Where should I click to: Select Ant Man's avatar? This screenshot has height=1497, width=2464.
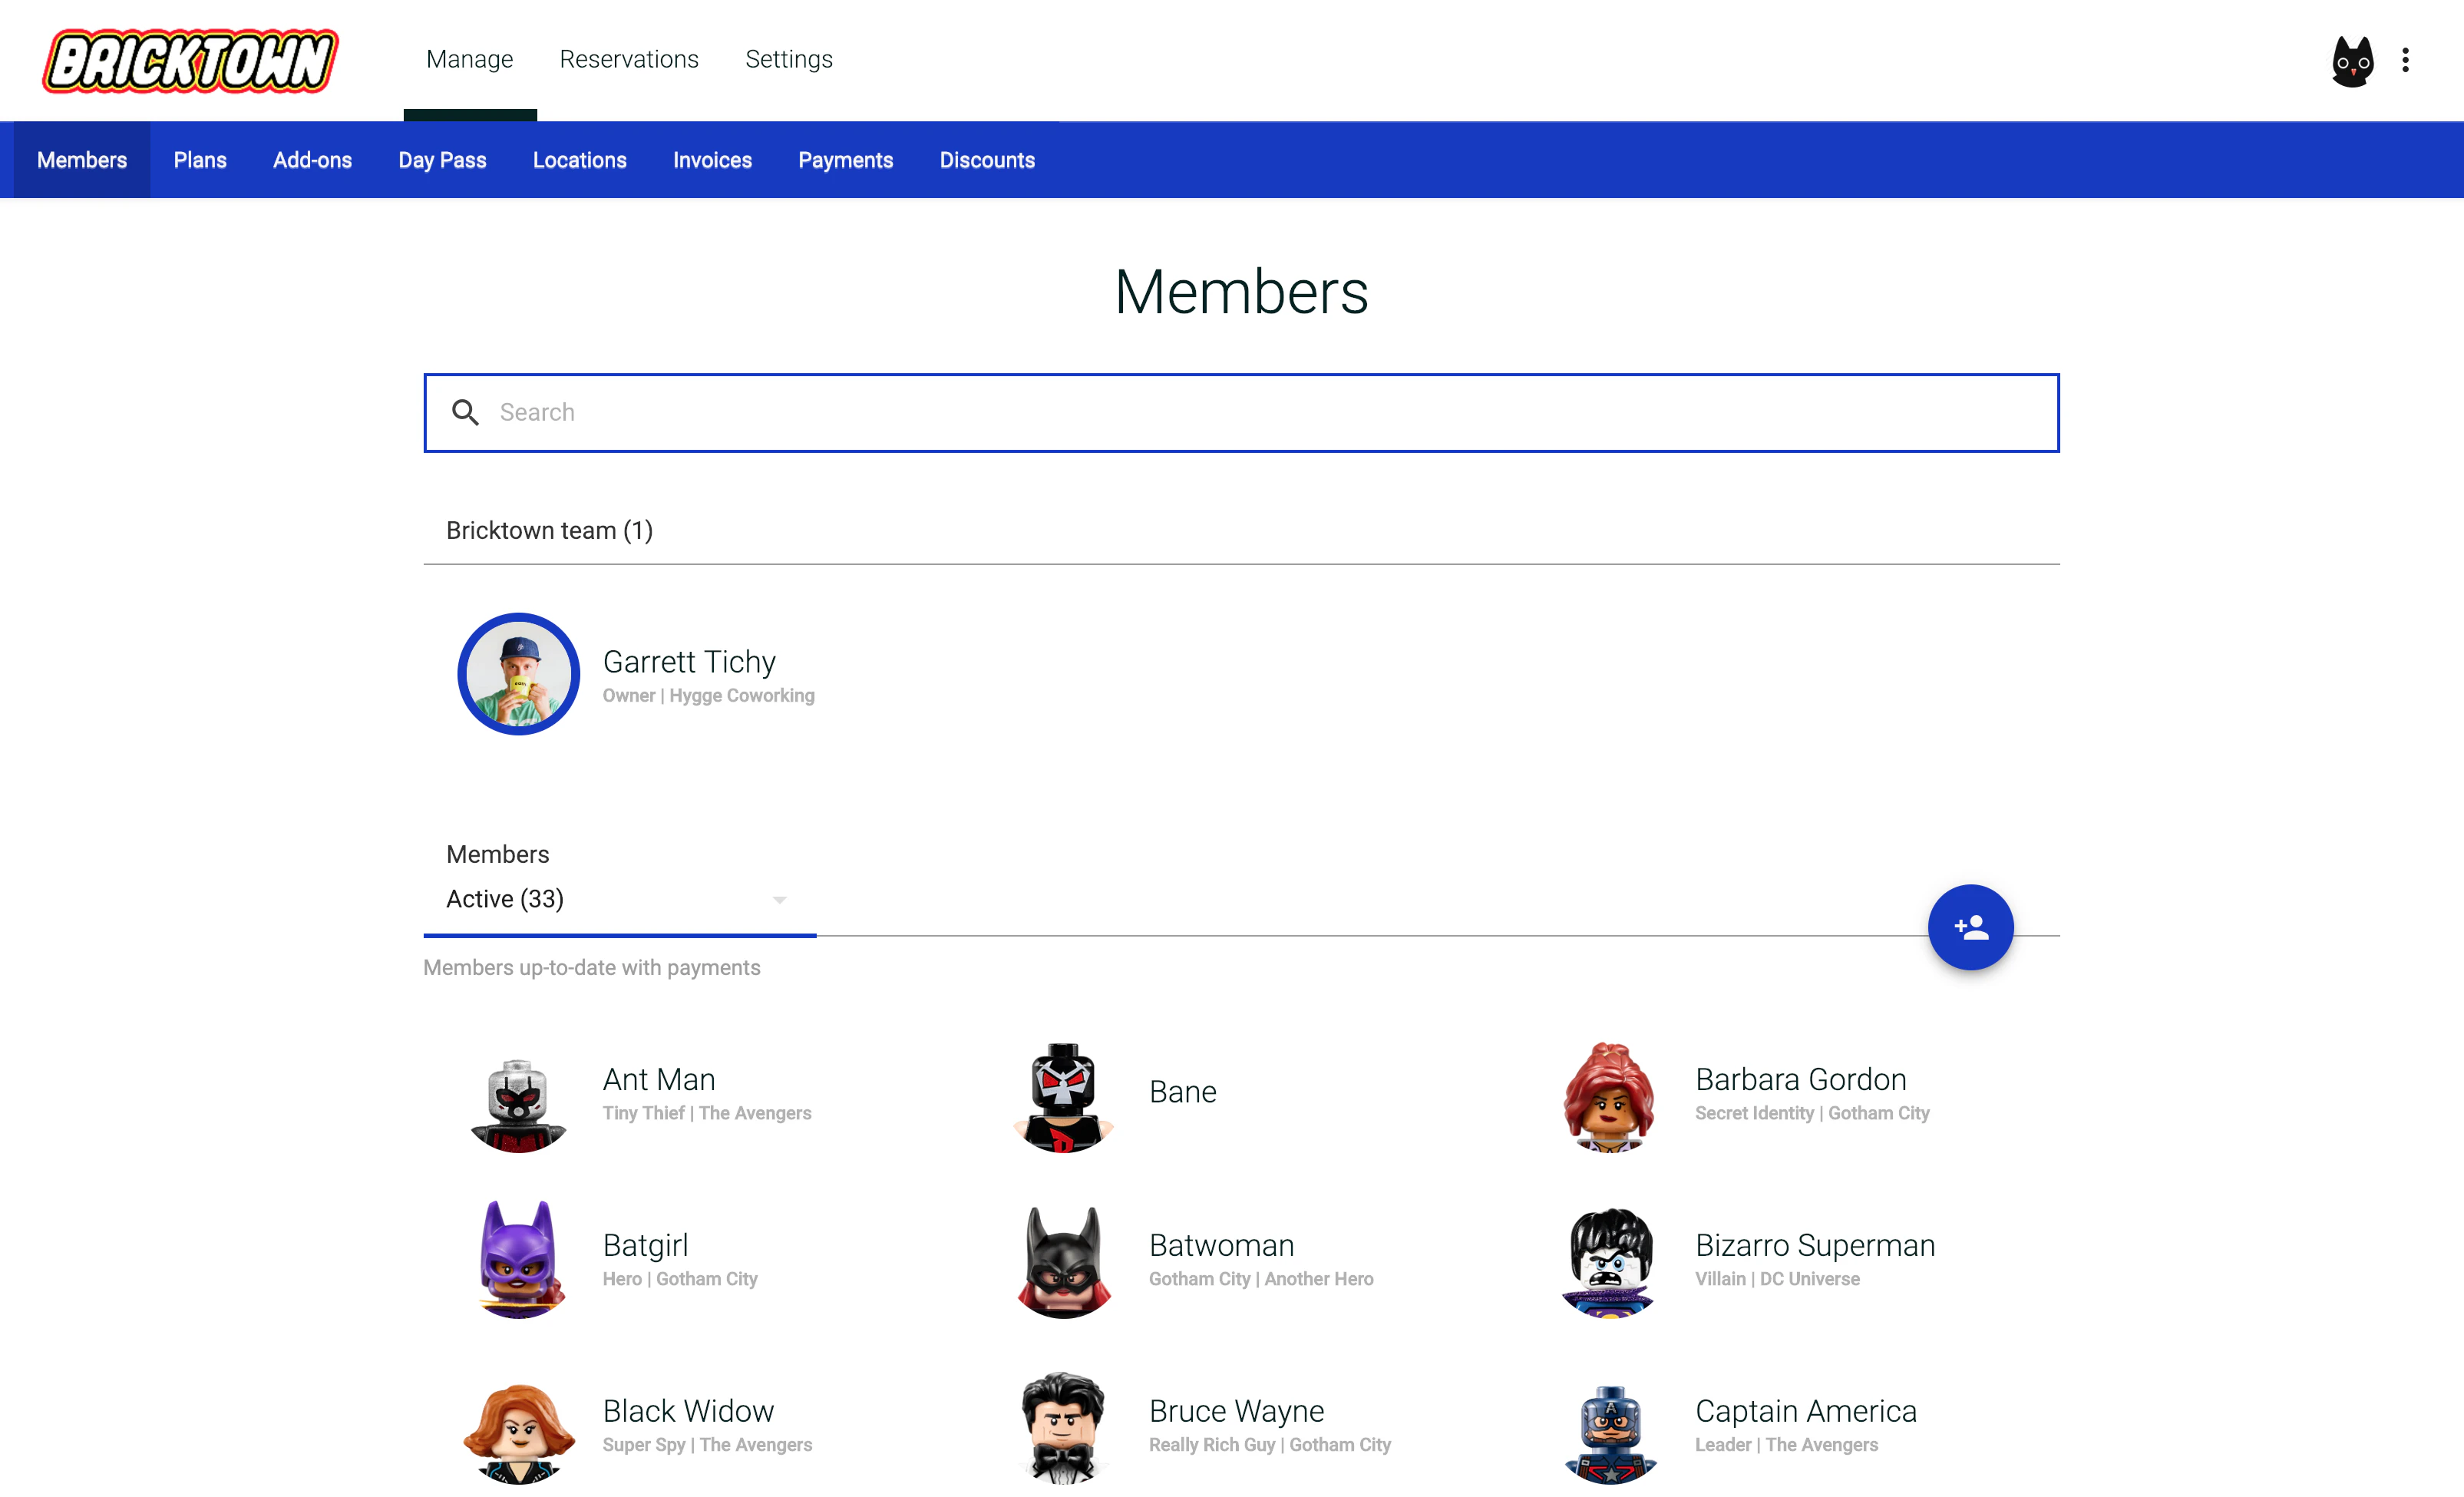(518, 1104)
